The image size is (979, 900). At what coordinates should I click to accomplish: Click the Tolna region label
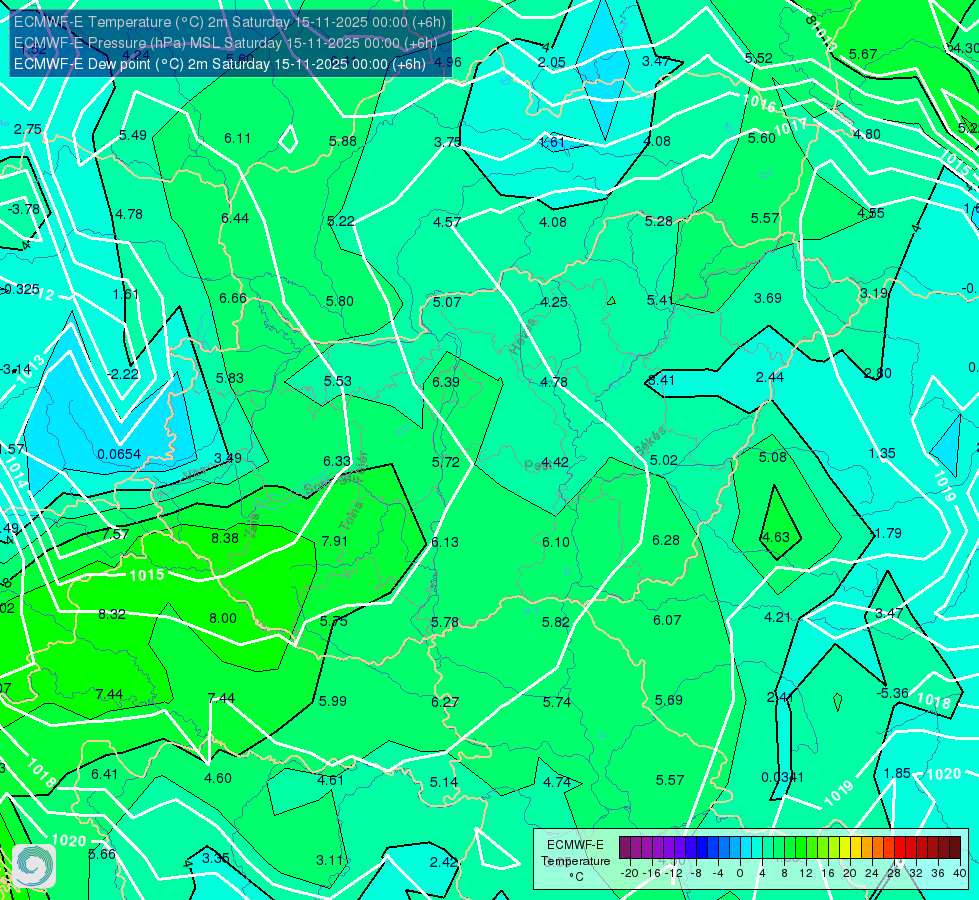(x=351, y=515)
